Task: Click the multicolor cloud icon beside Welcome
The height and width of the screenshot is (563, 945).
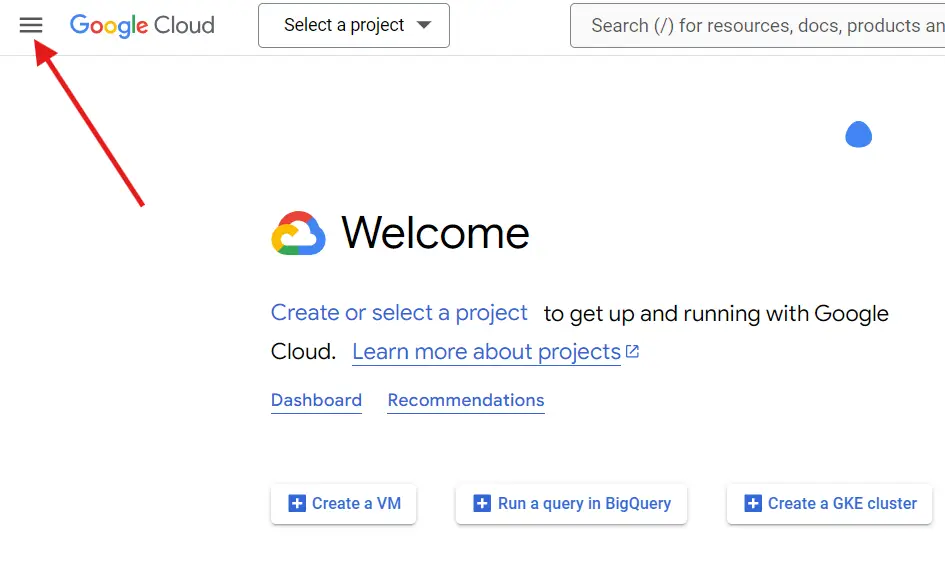Action: point(298,233)
